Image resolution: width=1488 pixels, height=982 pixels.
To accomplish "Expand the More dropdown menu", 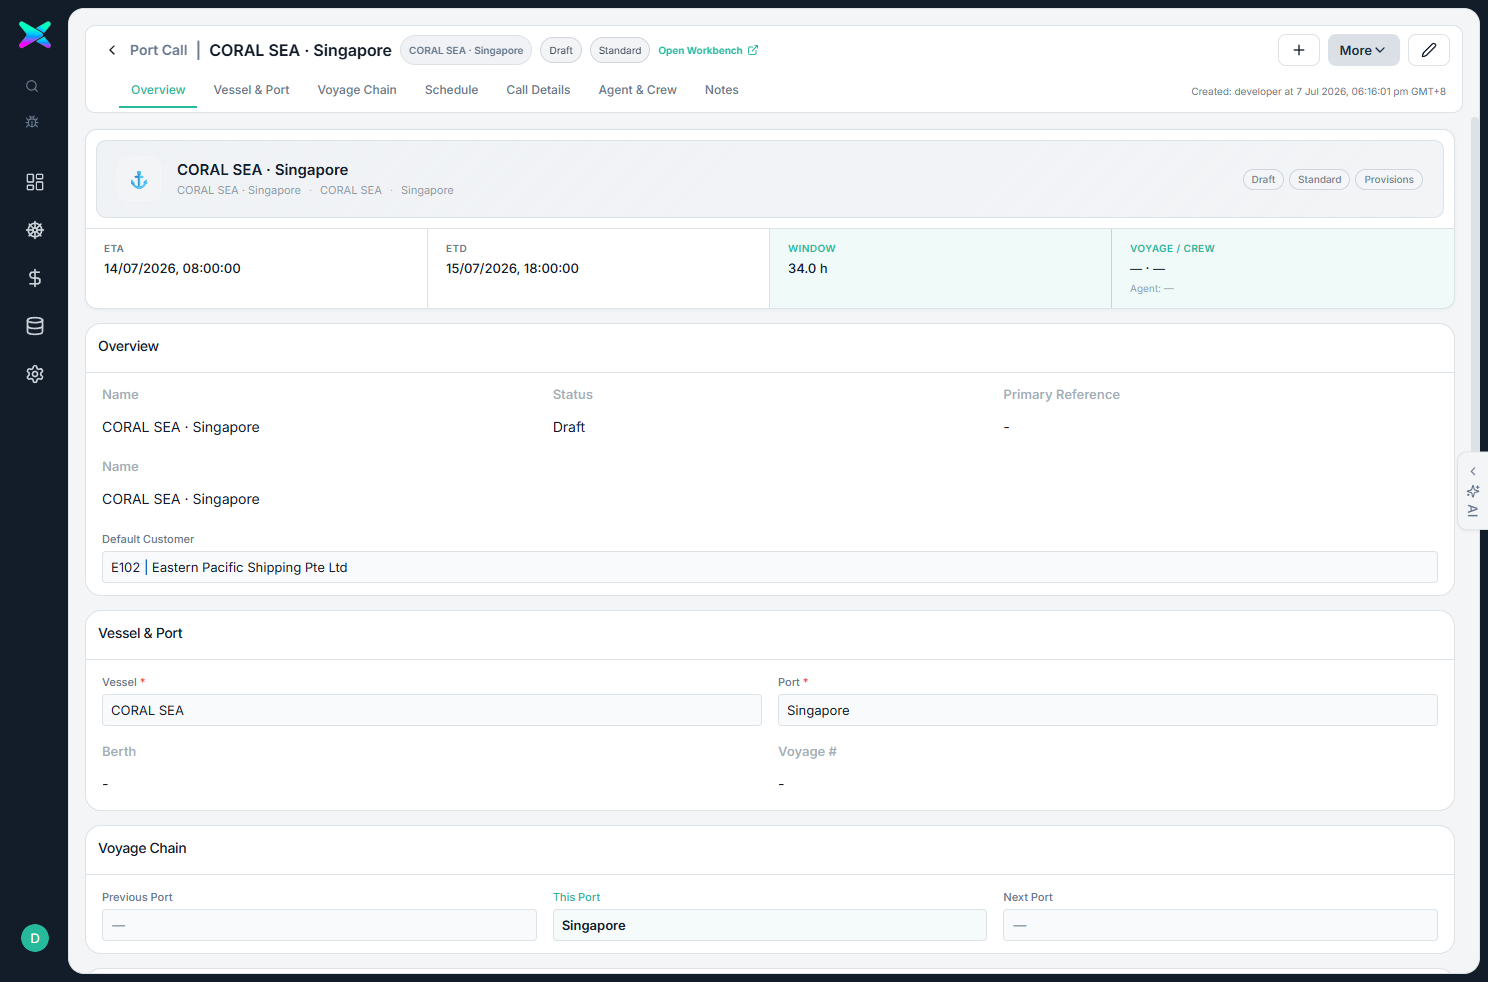I will click(1363, 50).
